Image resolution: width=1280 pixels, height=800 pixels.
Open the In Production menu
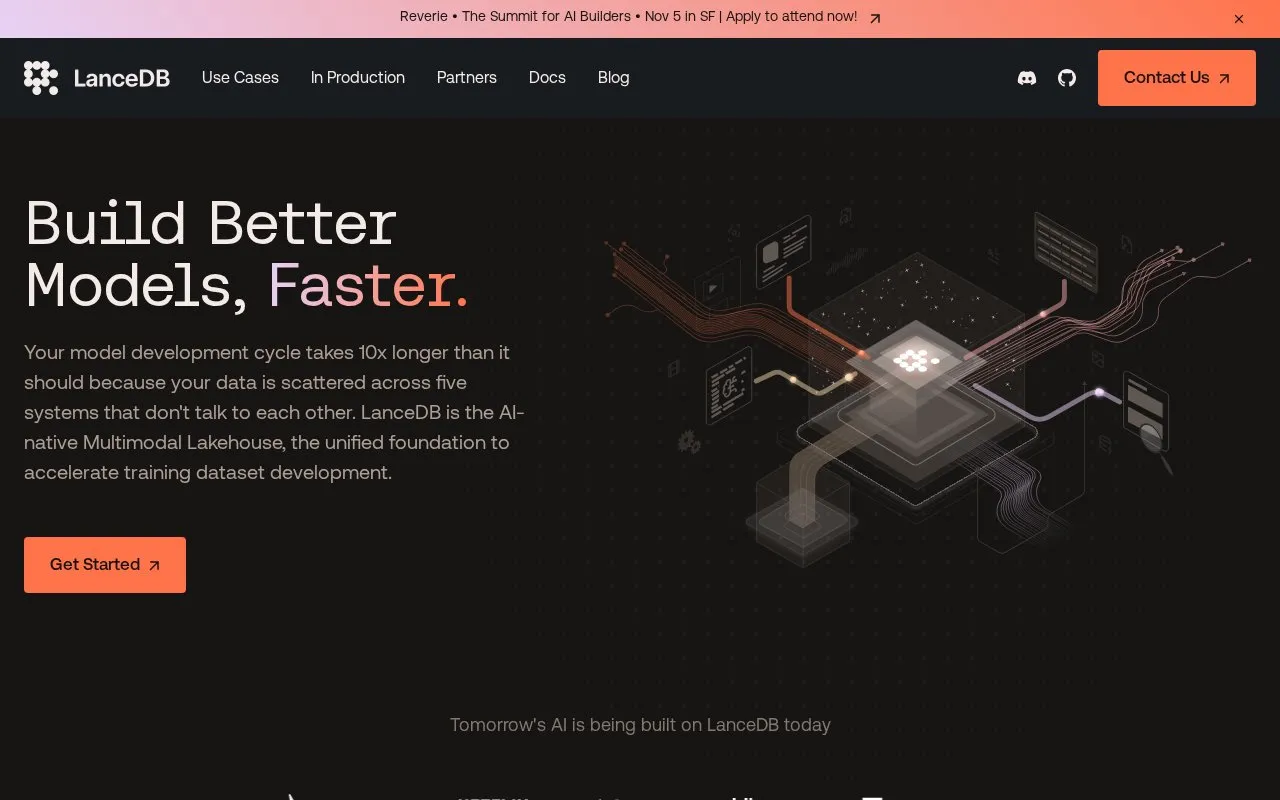(358, 77)
